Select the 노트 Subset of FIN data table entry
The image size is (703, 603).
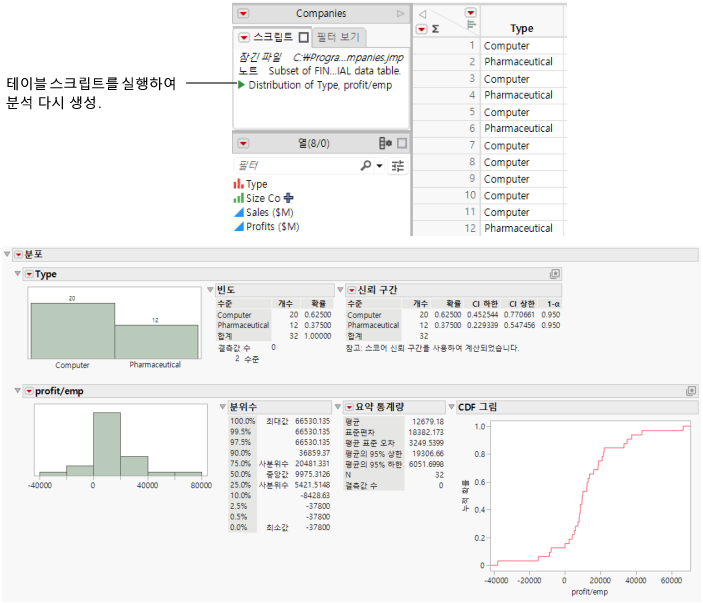[x=319, y=71]
